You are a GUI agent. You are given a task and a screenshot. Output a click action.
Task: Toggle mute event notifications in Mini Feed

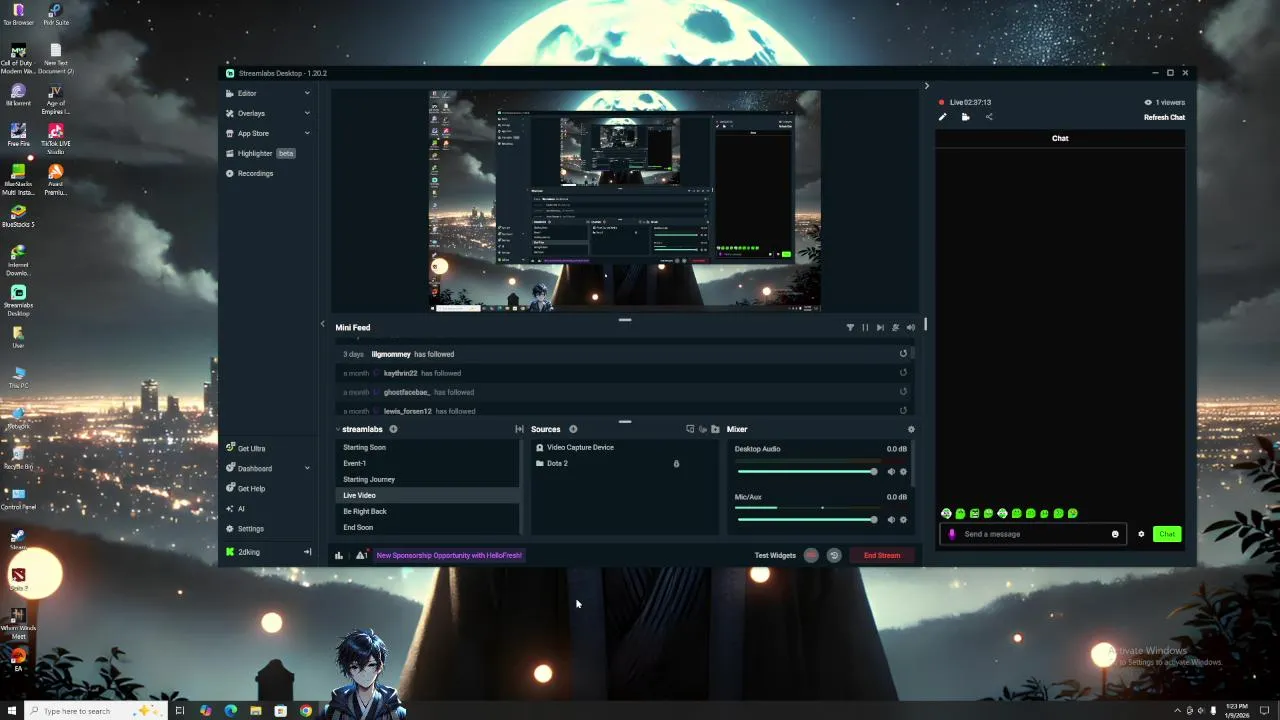pos(895,327)
